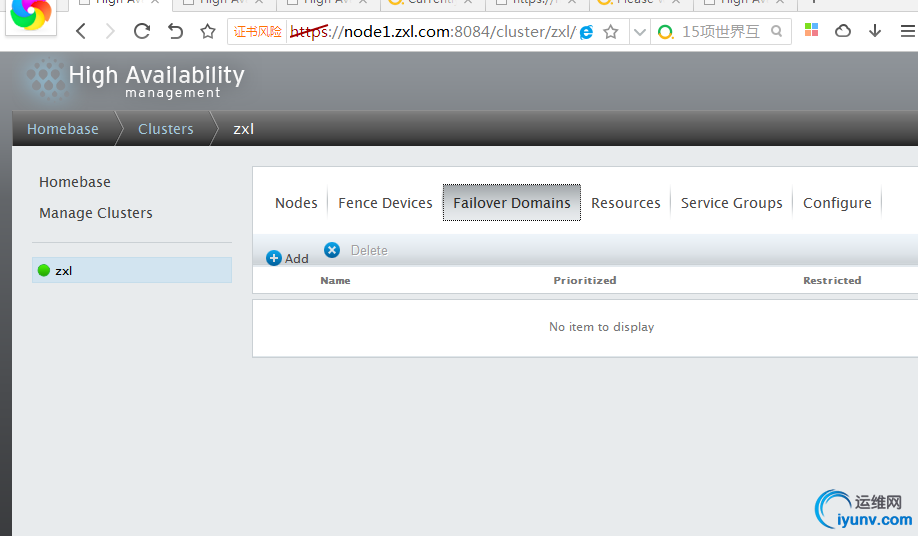Open Homebase in the left sidebar
The height and width of the screenshot is (536, 918).
(75, 182)
